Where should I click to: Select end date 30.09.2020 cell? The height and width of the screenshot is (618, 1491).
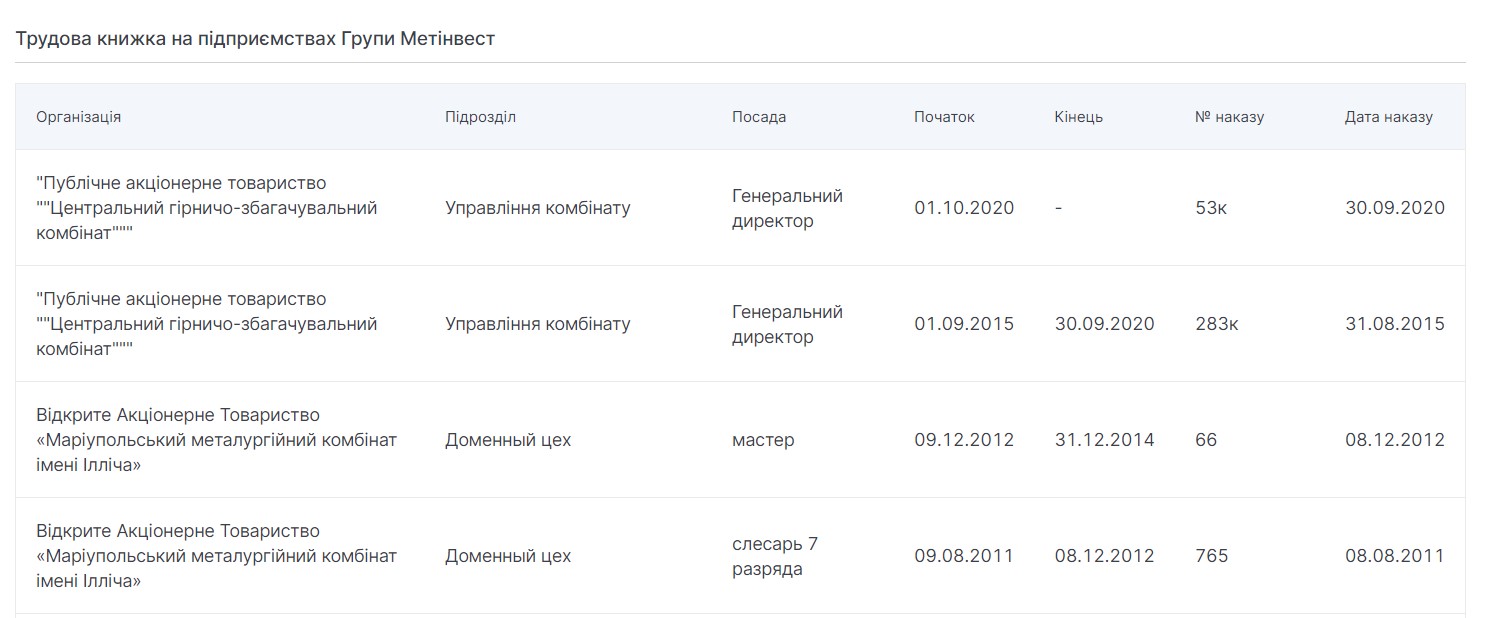tap(1104, 324)
